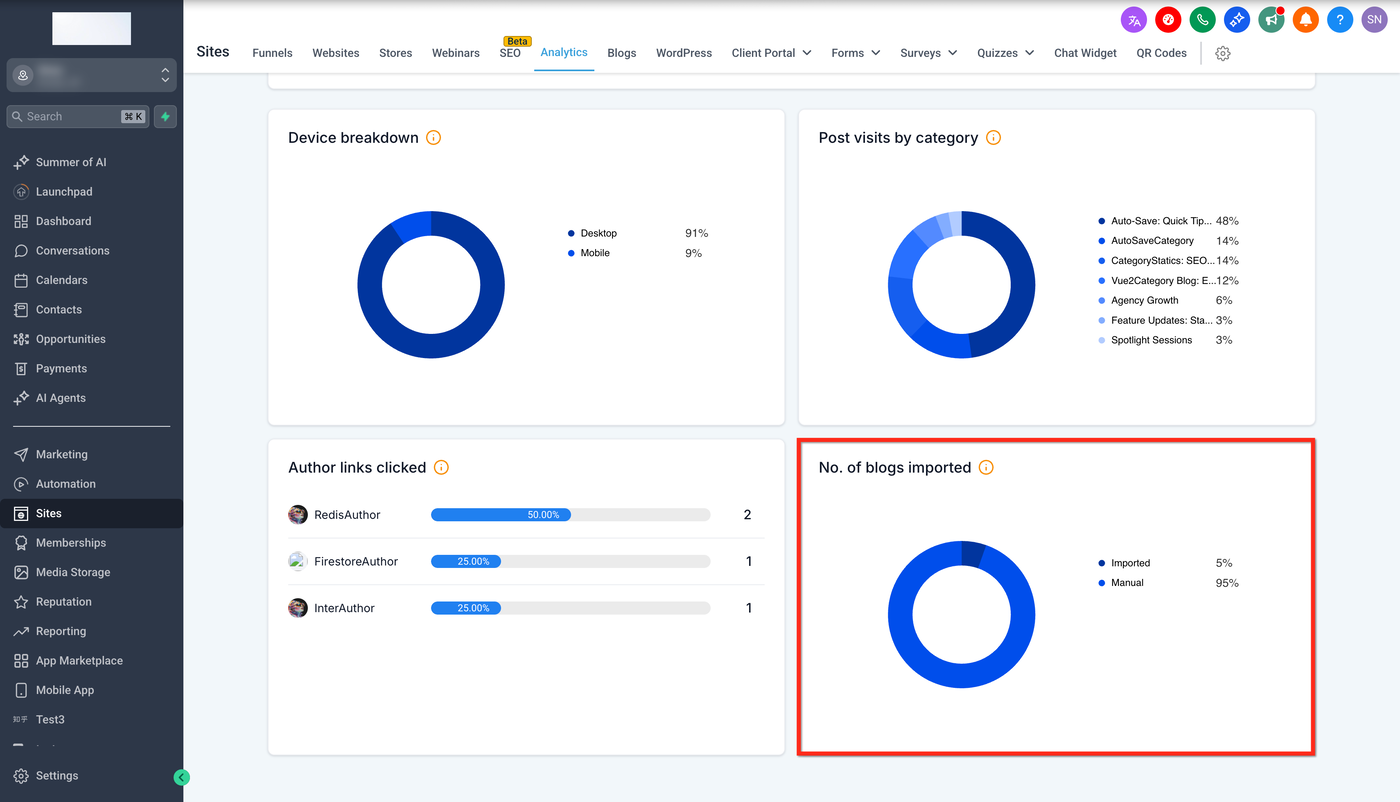1400x802 pixels.
Task: Open the blue help question mark icon
Action: pos(1340,19)
